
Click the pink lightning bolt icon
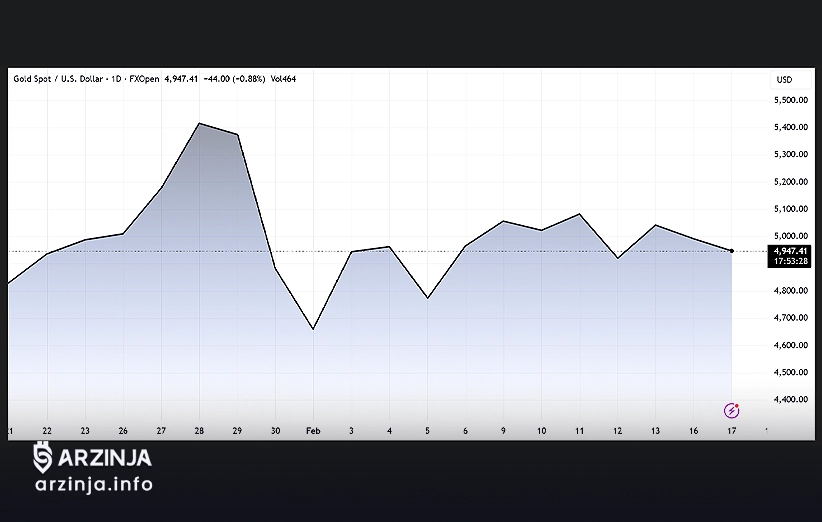point(732,410)
